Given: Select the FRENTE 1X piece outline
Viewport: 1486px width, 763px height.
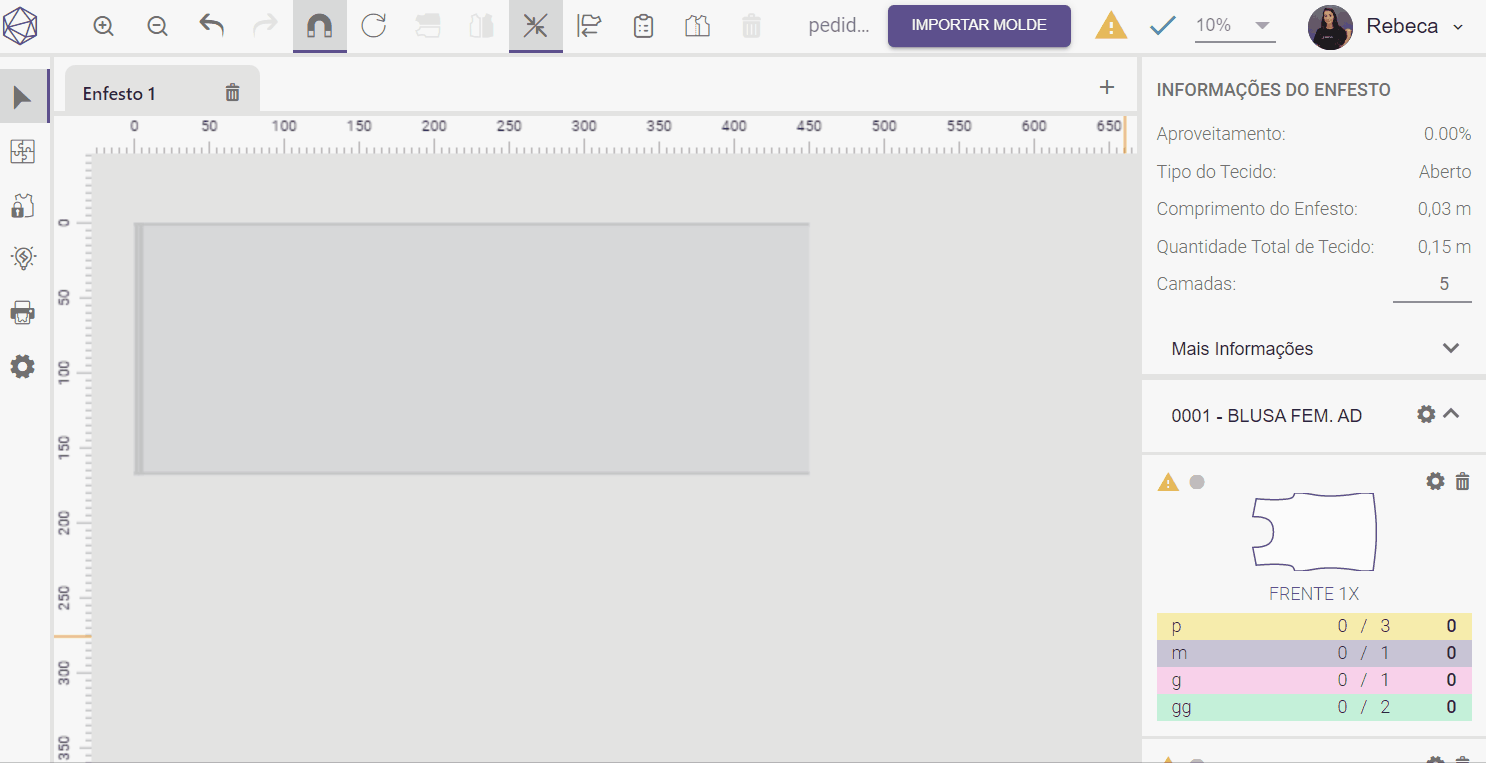Looking at the screenshot, I should 1314,531.
